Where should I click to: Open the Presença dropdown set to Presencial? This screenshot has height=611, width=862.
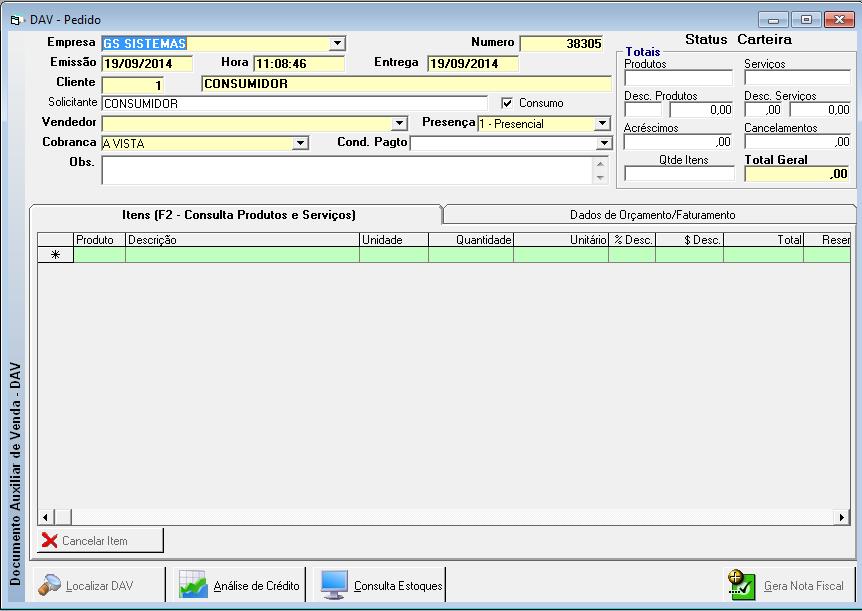[x=601, y=123]
